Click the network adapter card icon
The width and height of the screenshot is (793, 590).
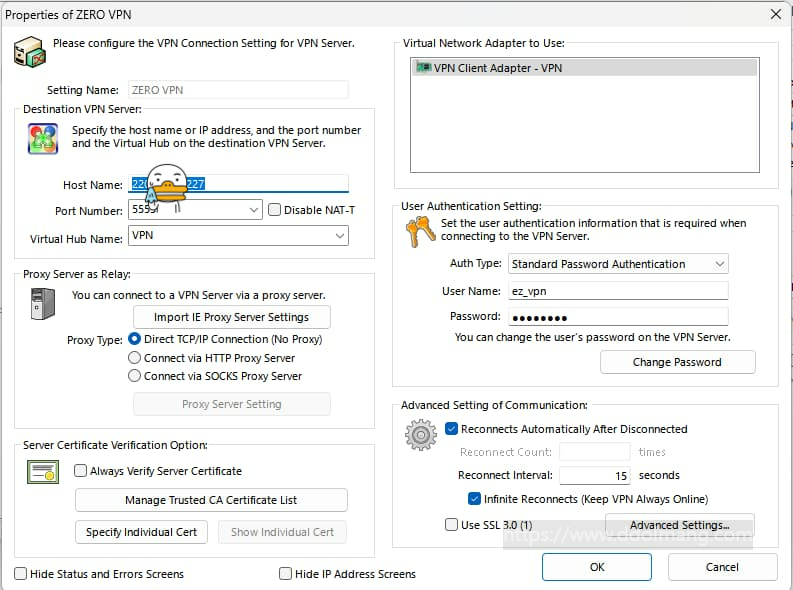[423, 67]
